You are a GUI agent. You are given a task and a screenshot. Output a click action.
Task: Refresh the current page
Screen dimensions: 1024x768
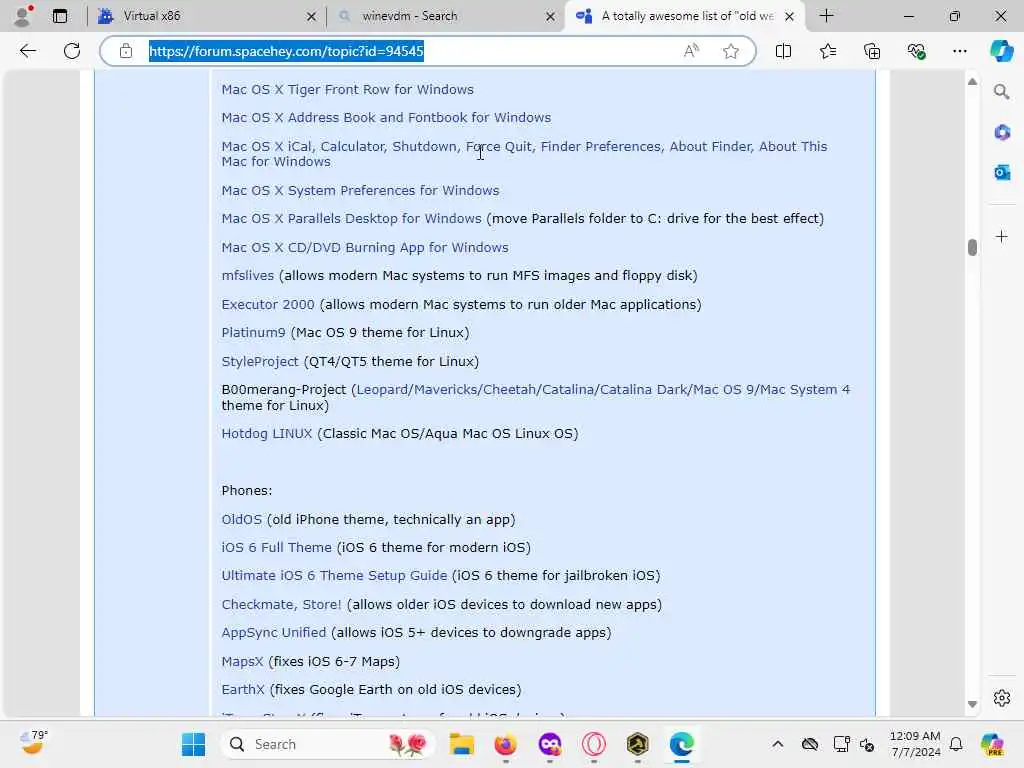pos(72,51)
